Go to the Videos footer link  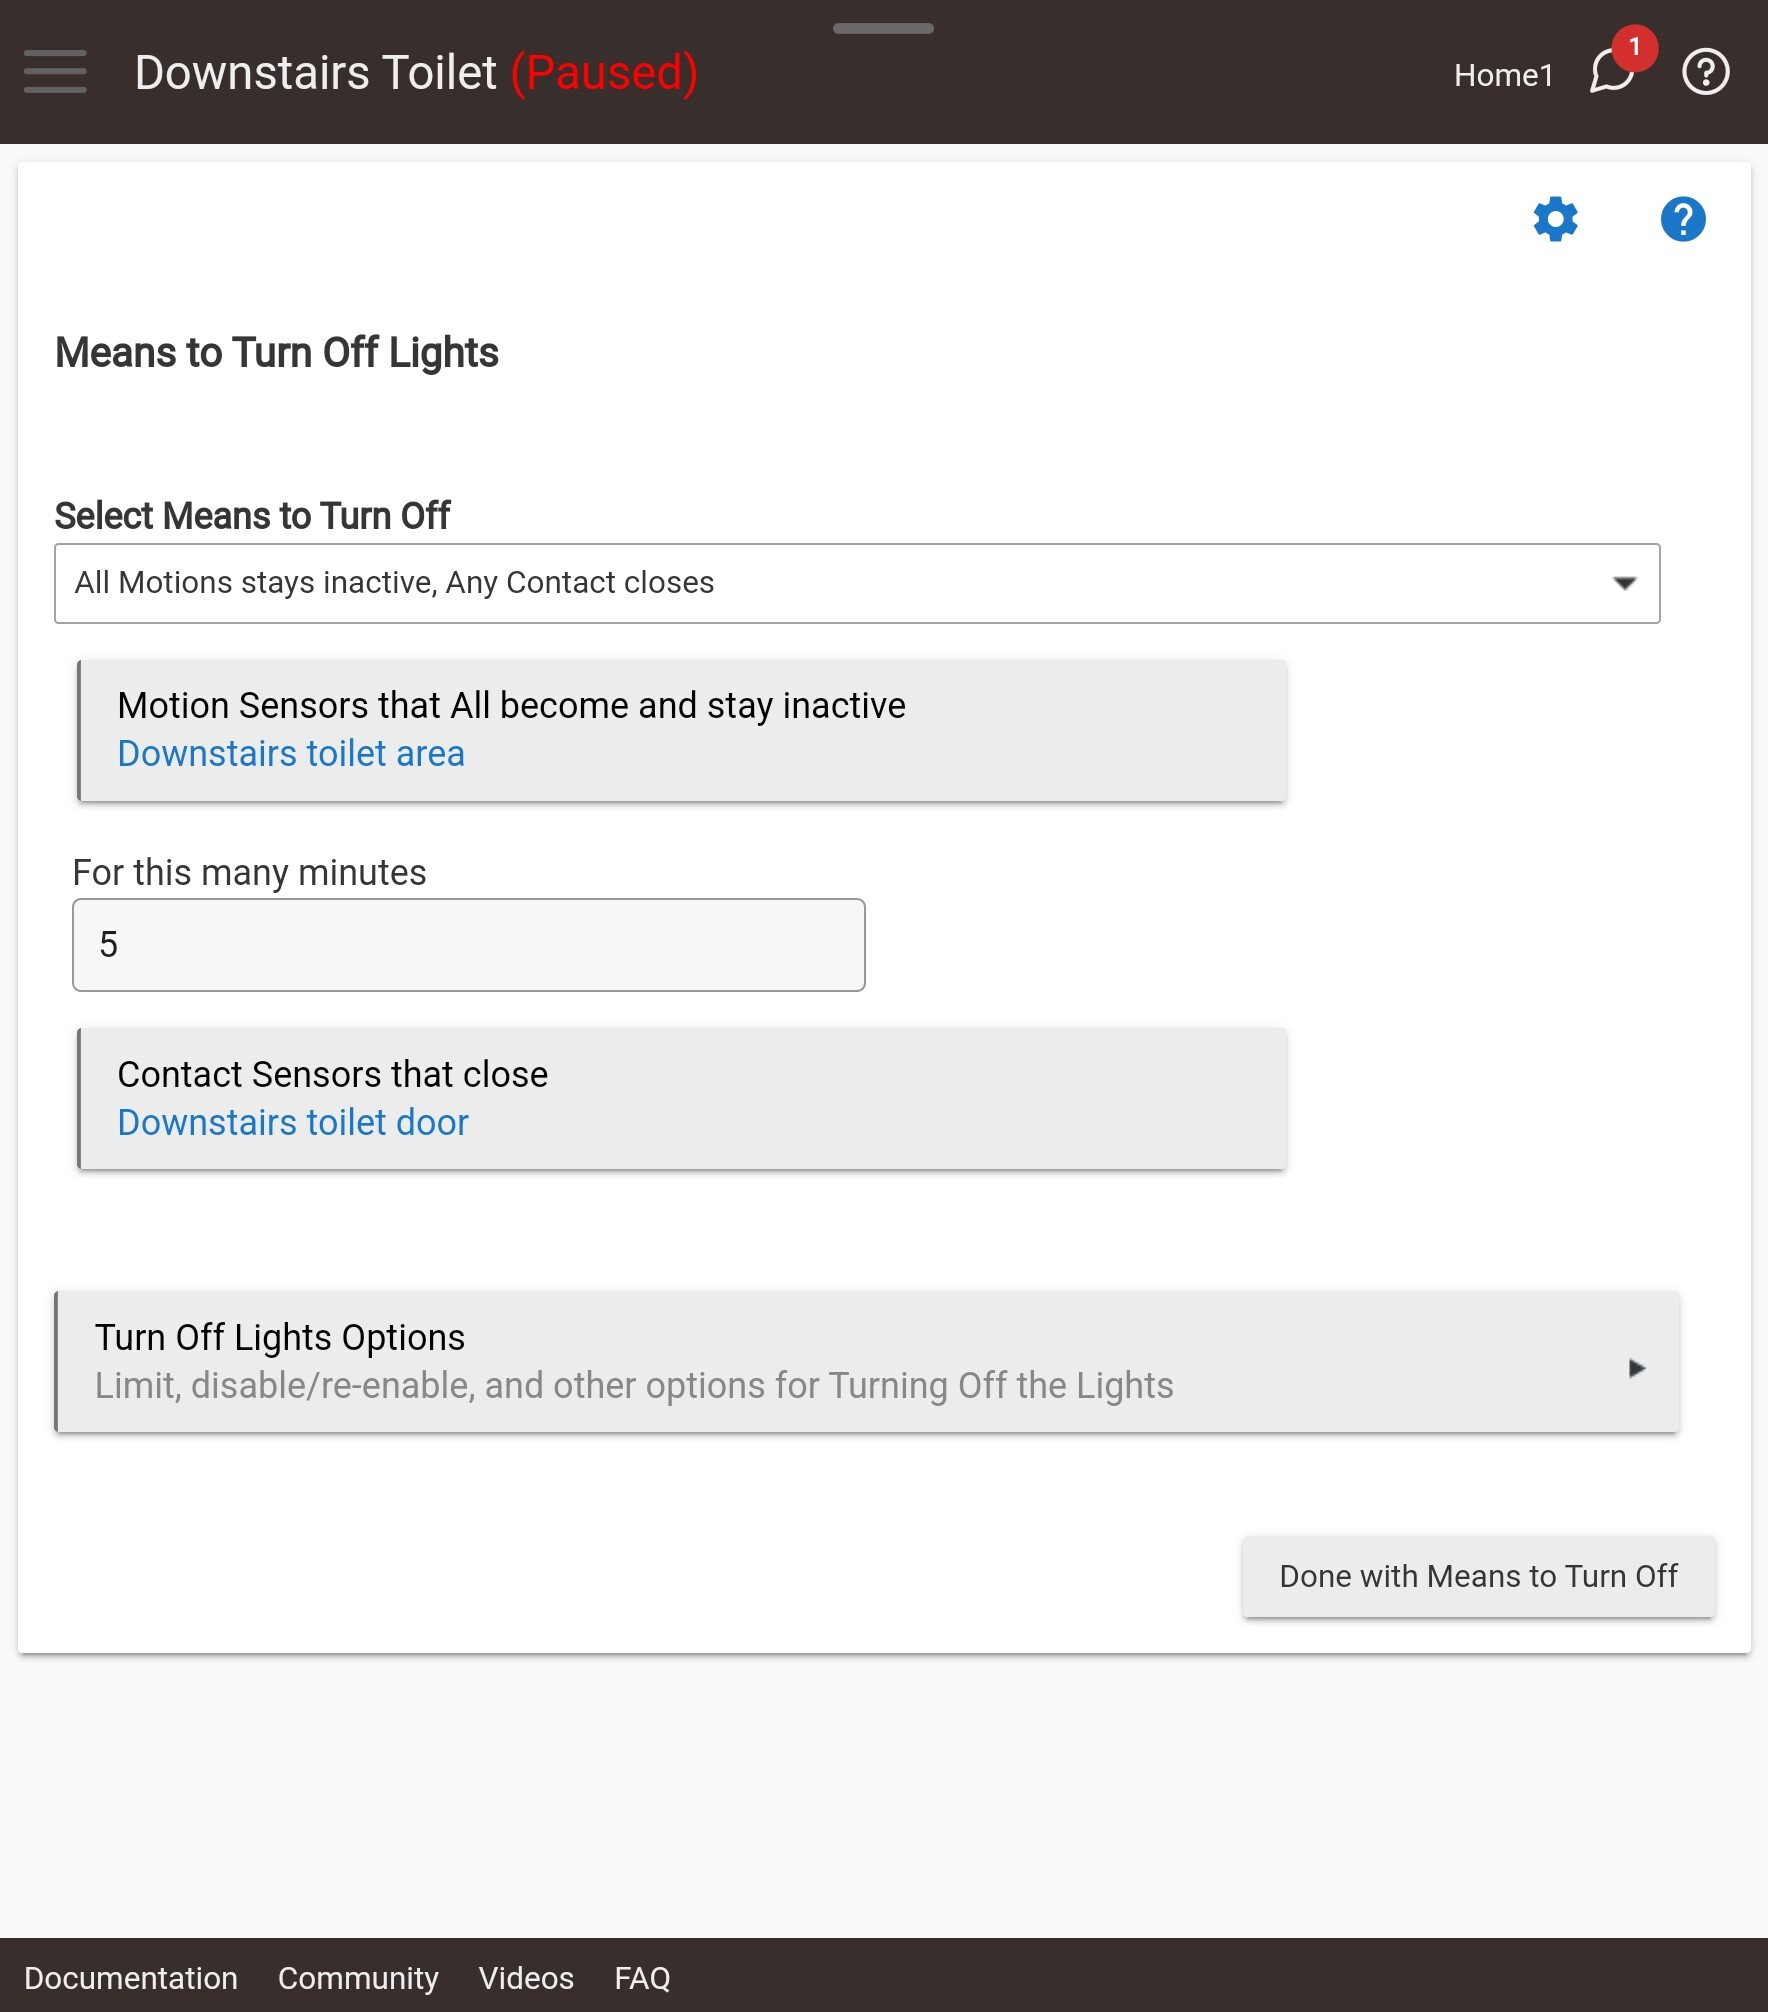tap(526, 1978)
